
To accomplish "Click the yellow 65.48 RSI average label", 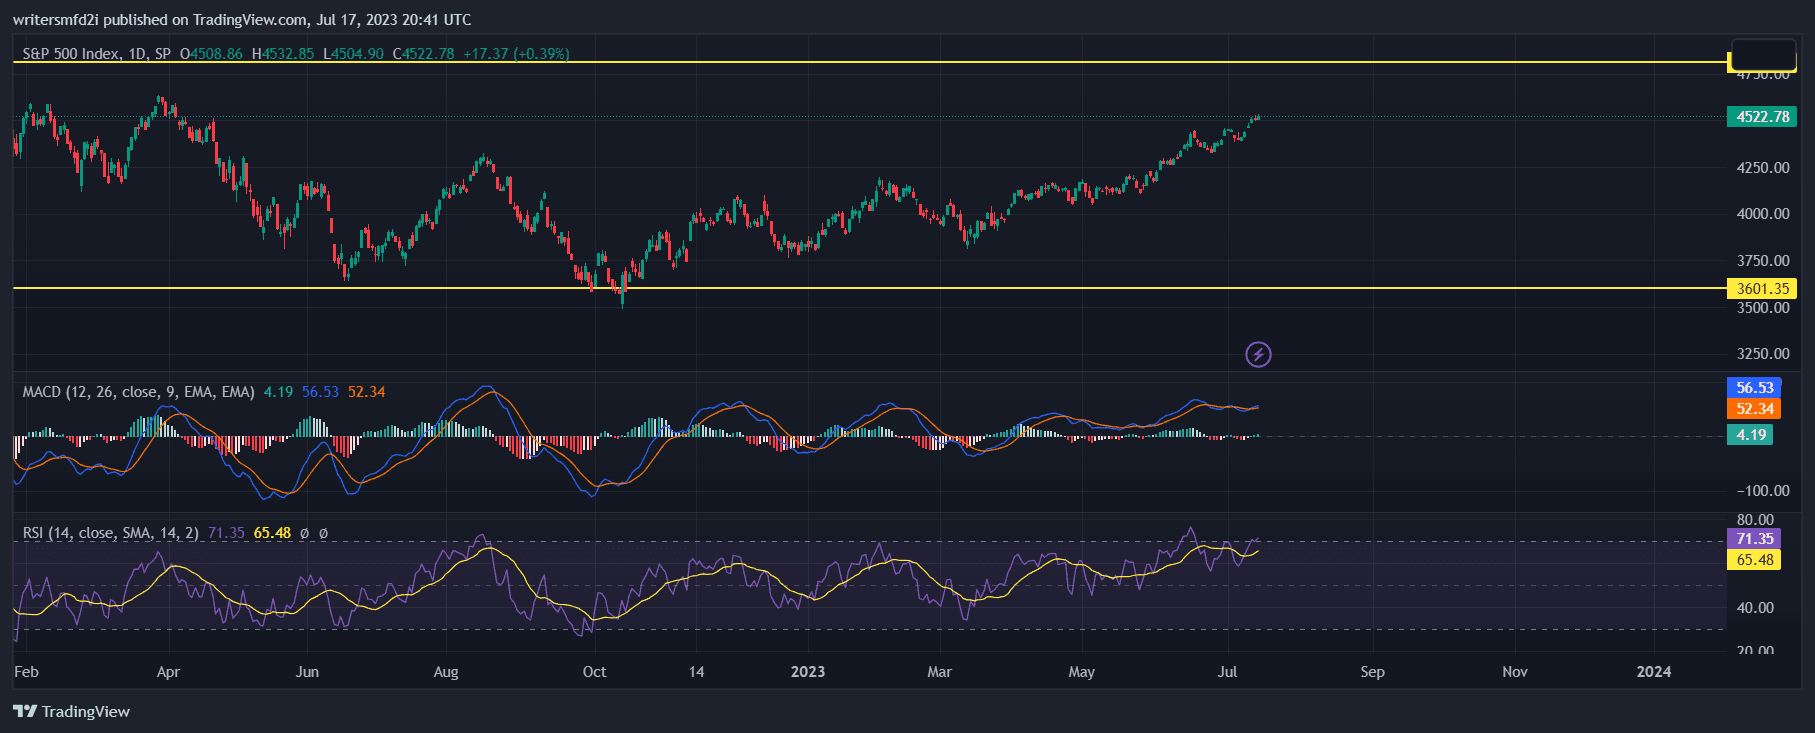I will 1754,560.
